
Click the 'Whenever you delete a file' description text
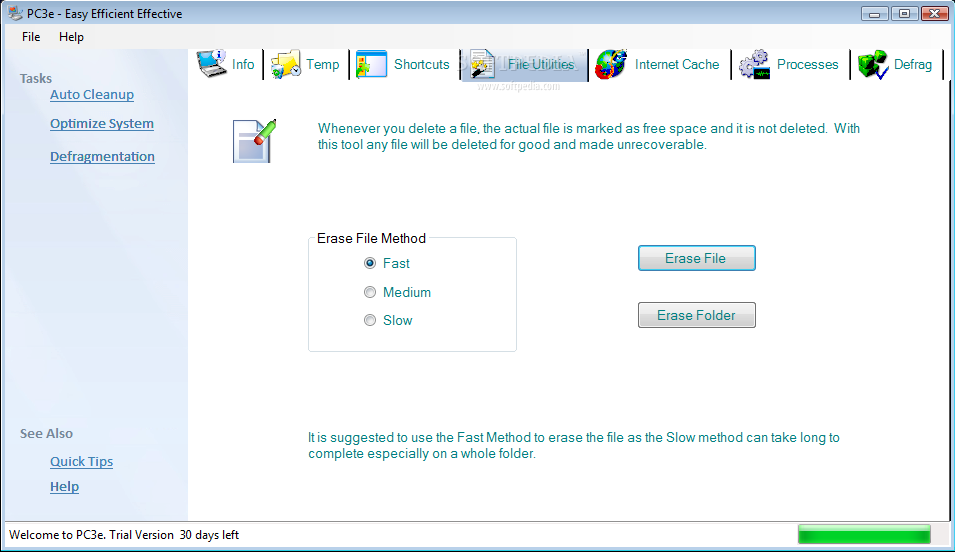click(588, 136)
